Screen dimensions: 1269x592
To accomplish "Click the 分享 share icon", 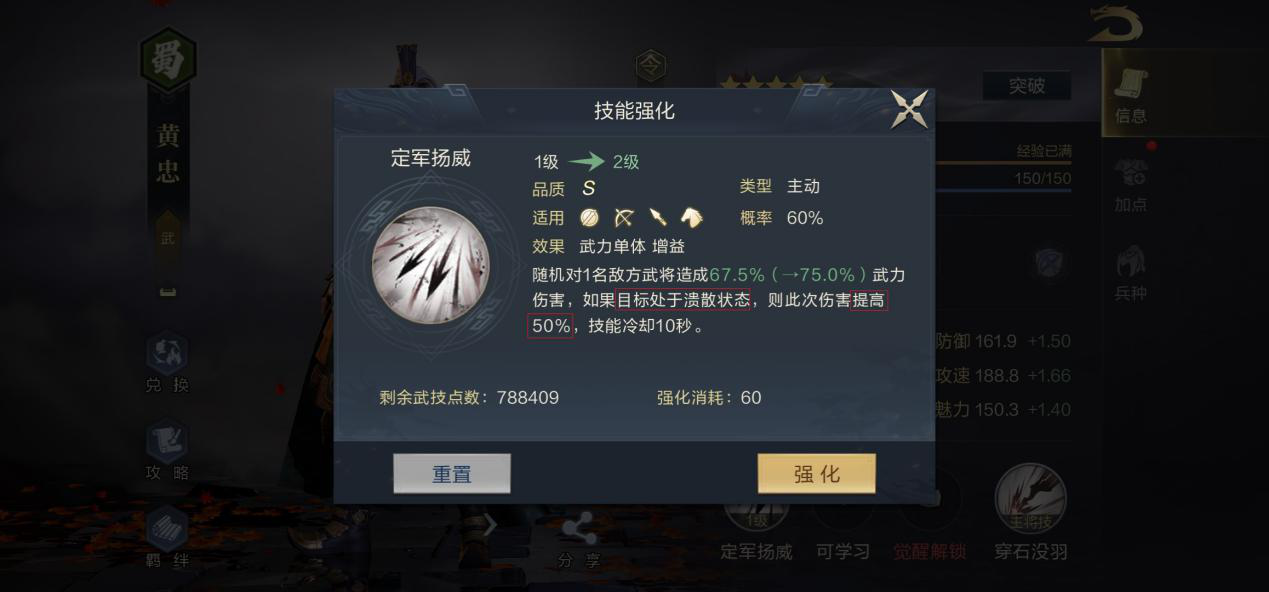I will 580,541.
